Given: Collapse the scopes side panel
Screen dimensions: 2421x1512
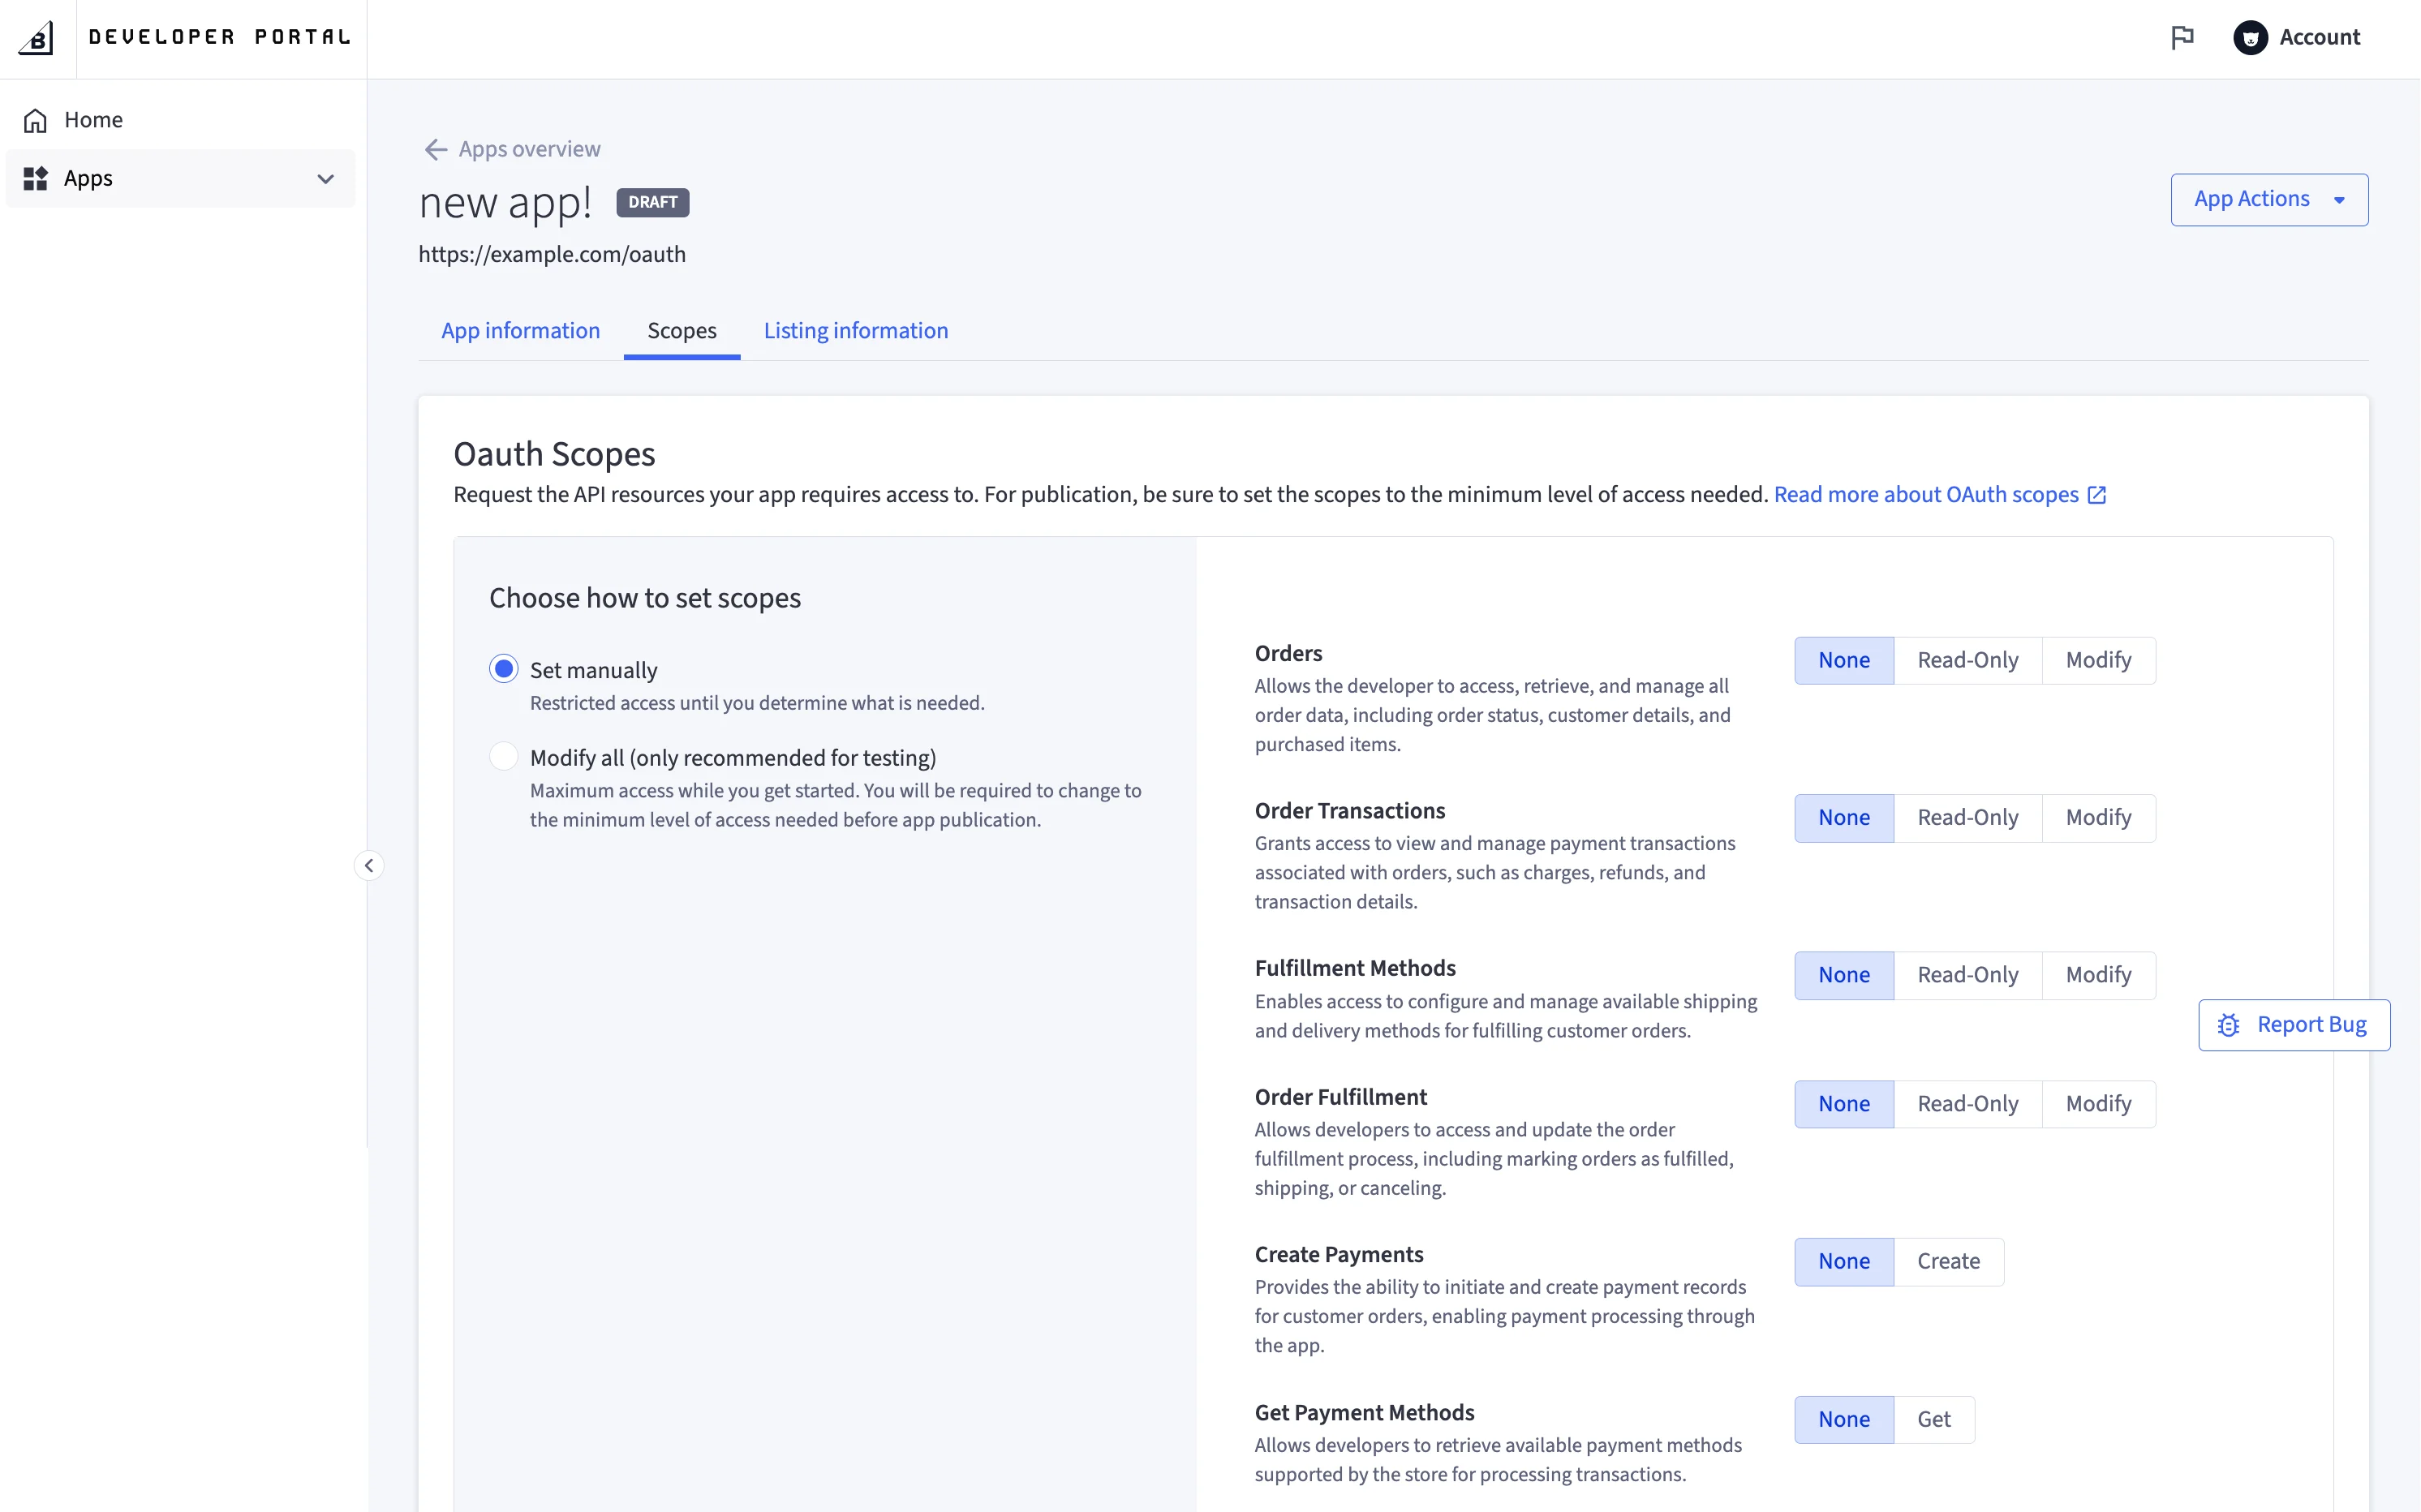Looking at the screenshot, I should (368, 864).
